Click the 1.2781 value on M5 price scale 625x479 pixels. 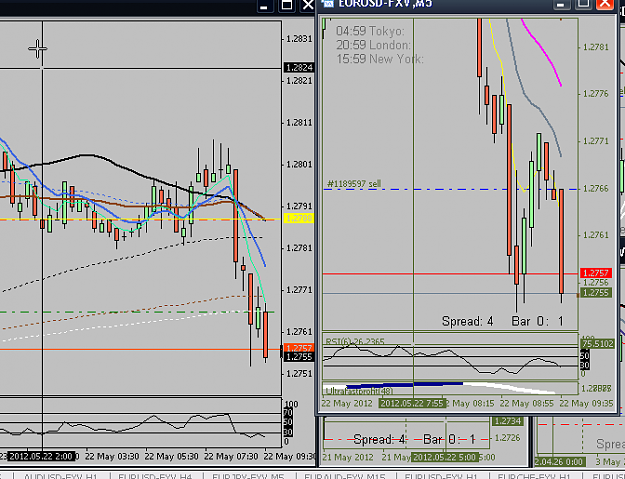point(596,47)
